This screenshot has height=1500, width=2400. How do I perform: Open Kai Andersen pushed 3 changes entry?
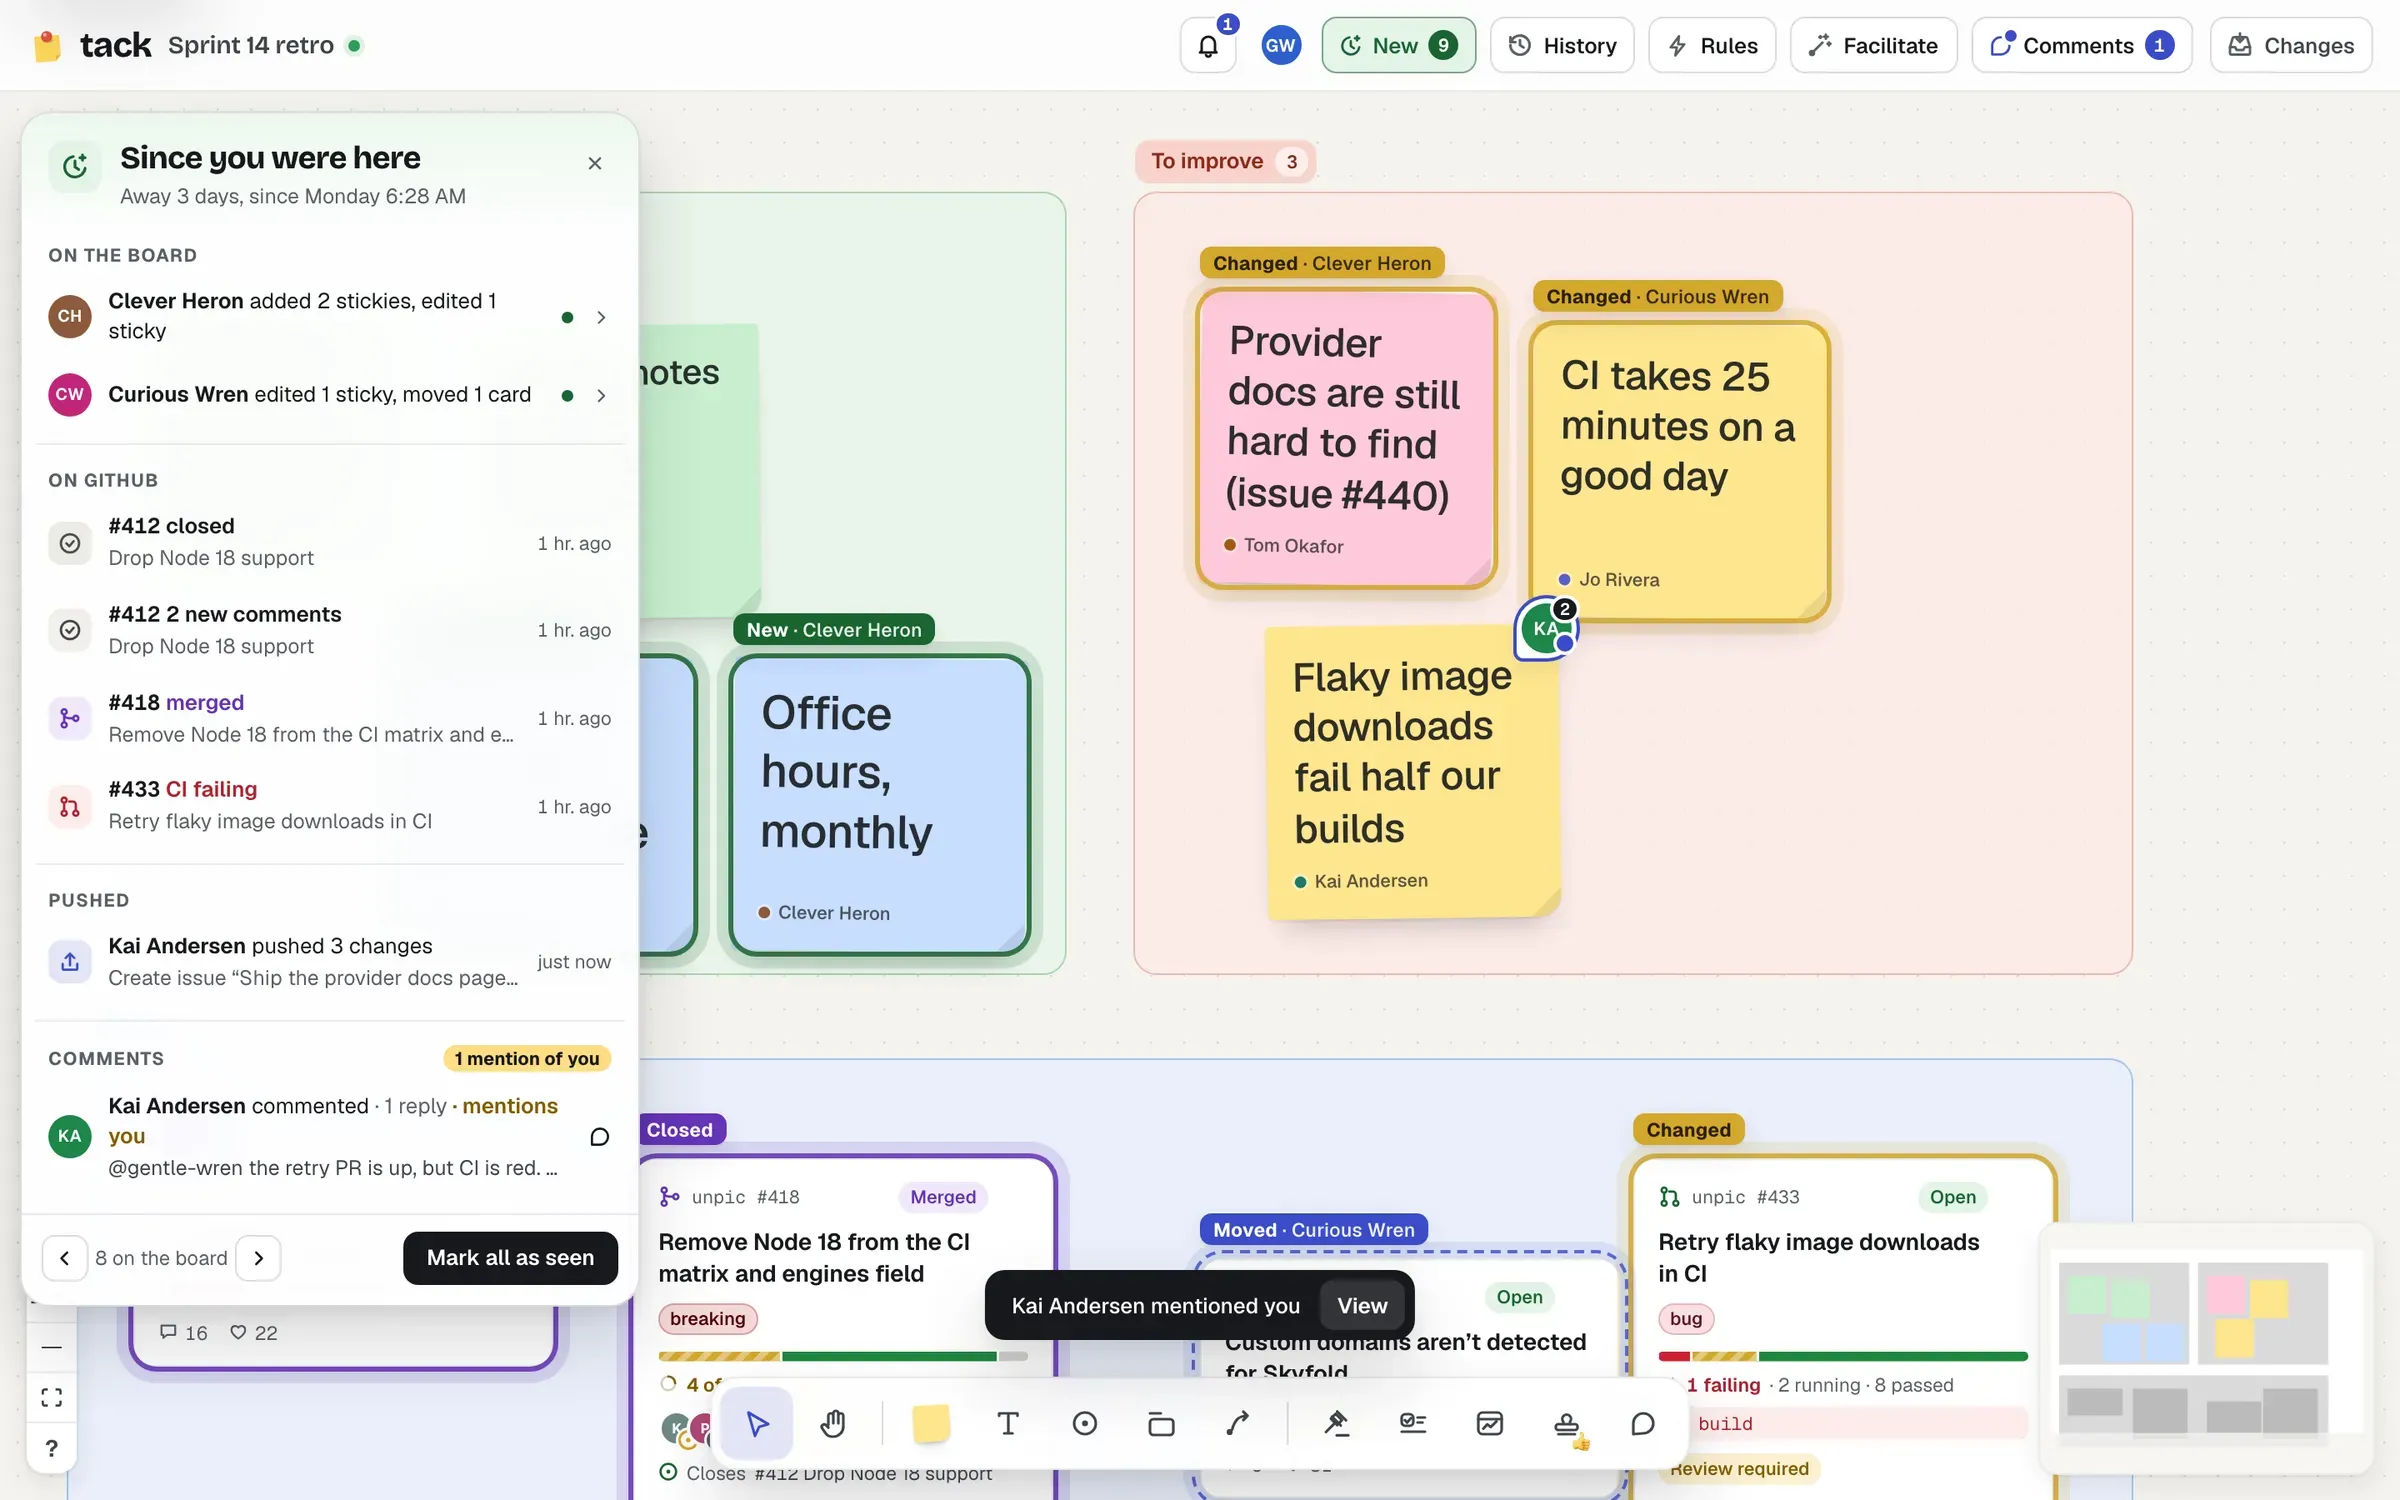click(x=330, y=961)
